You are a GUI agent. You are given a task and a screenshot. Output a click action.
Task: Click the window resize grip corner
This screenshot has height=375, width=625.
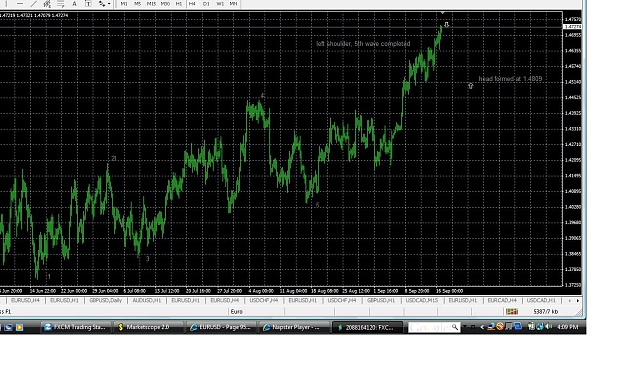point(578,312)
